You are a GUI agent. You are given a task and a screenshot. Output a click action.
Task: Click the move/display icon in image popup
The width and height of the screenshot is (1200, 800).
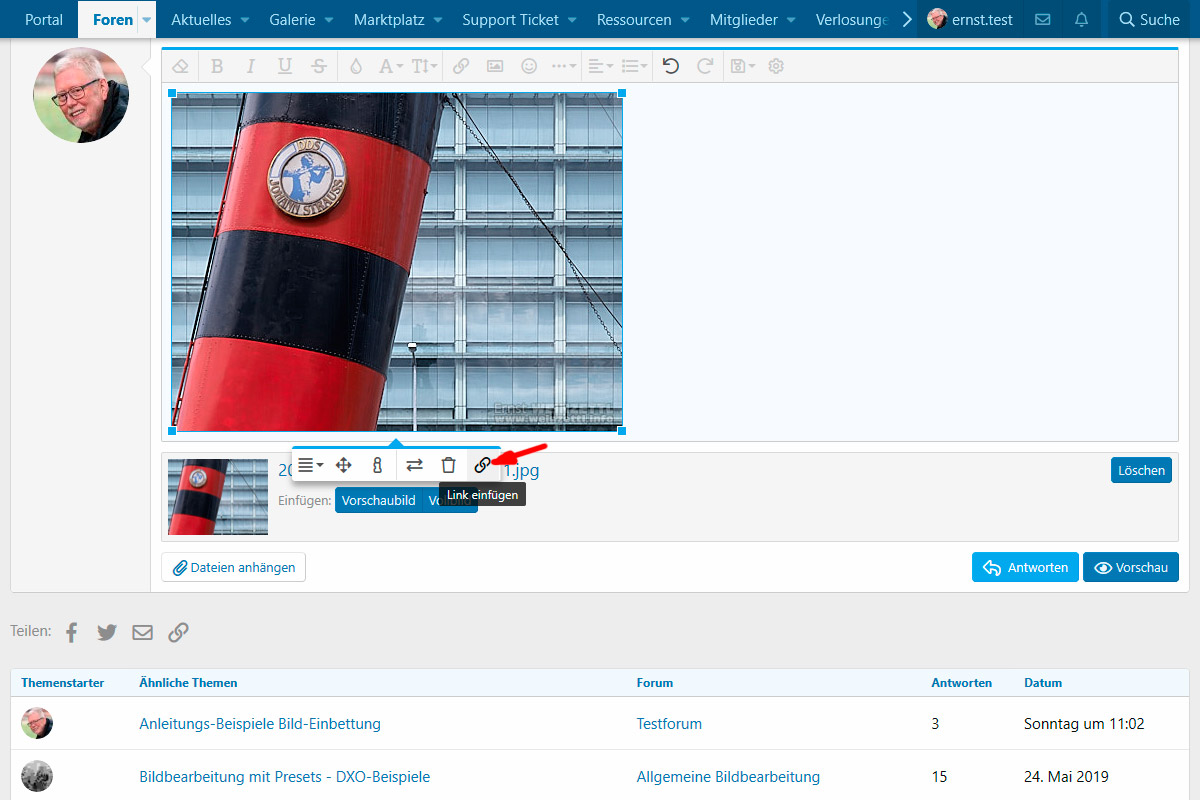point(343,465)
